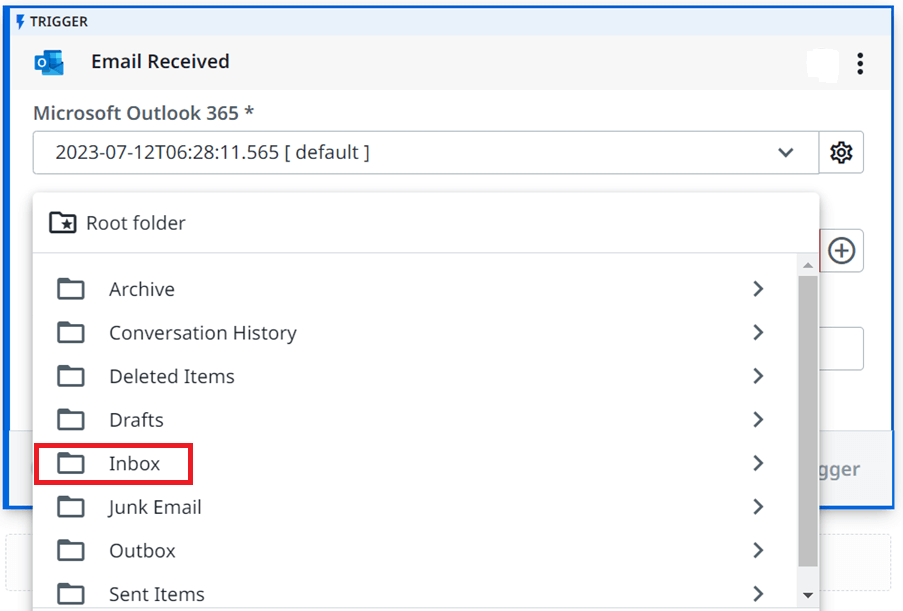Select the Inbox folder label
The image size is (903, 611).
pos(134,464)
